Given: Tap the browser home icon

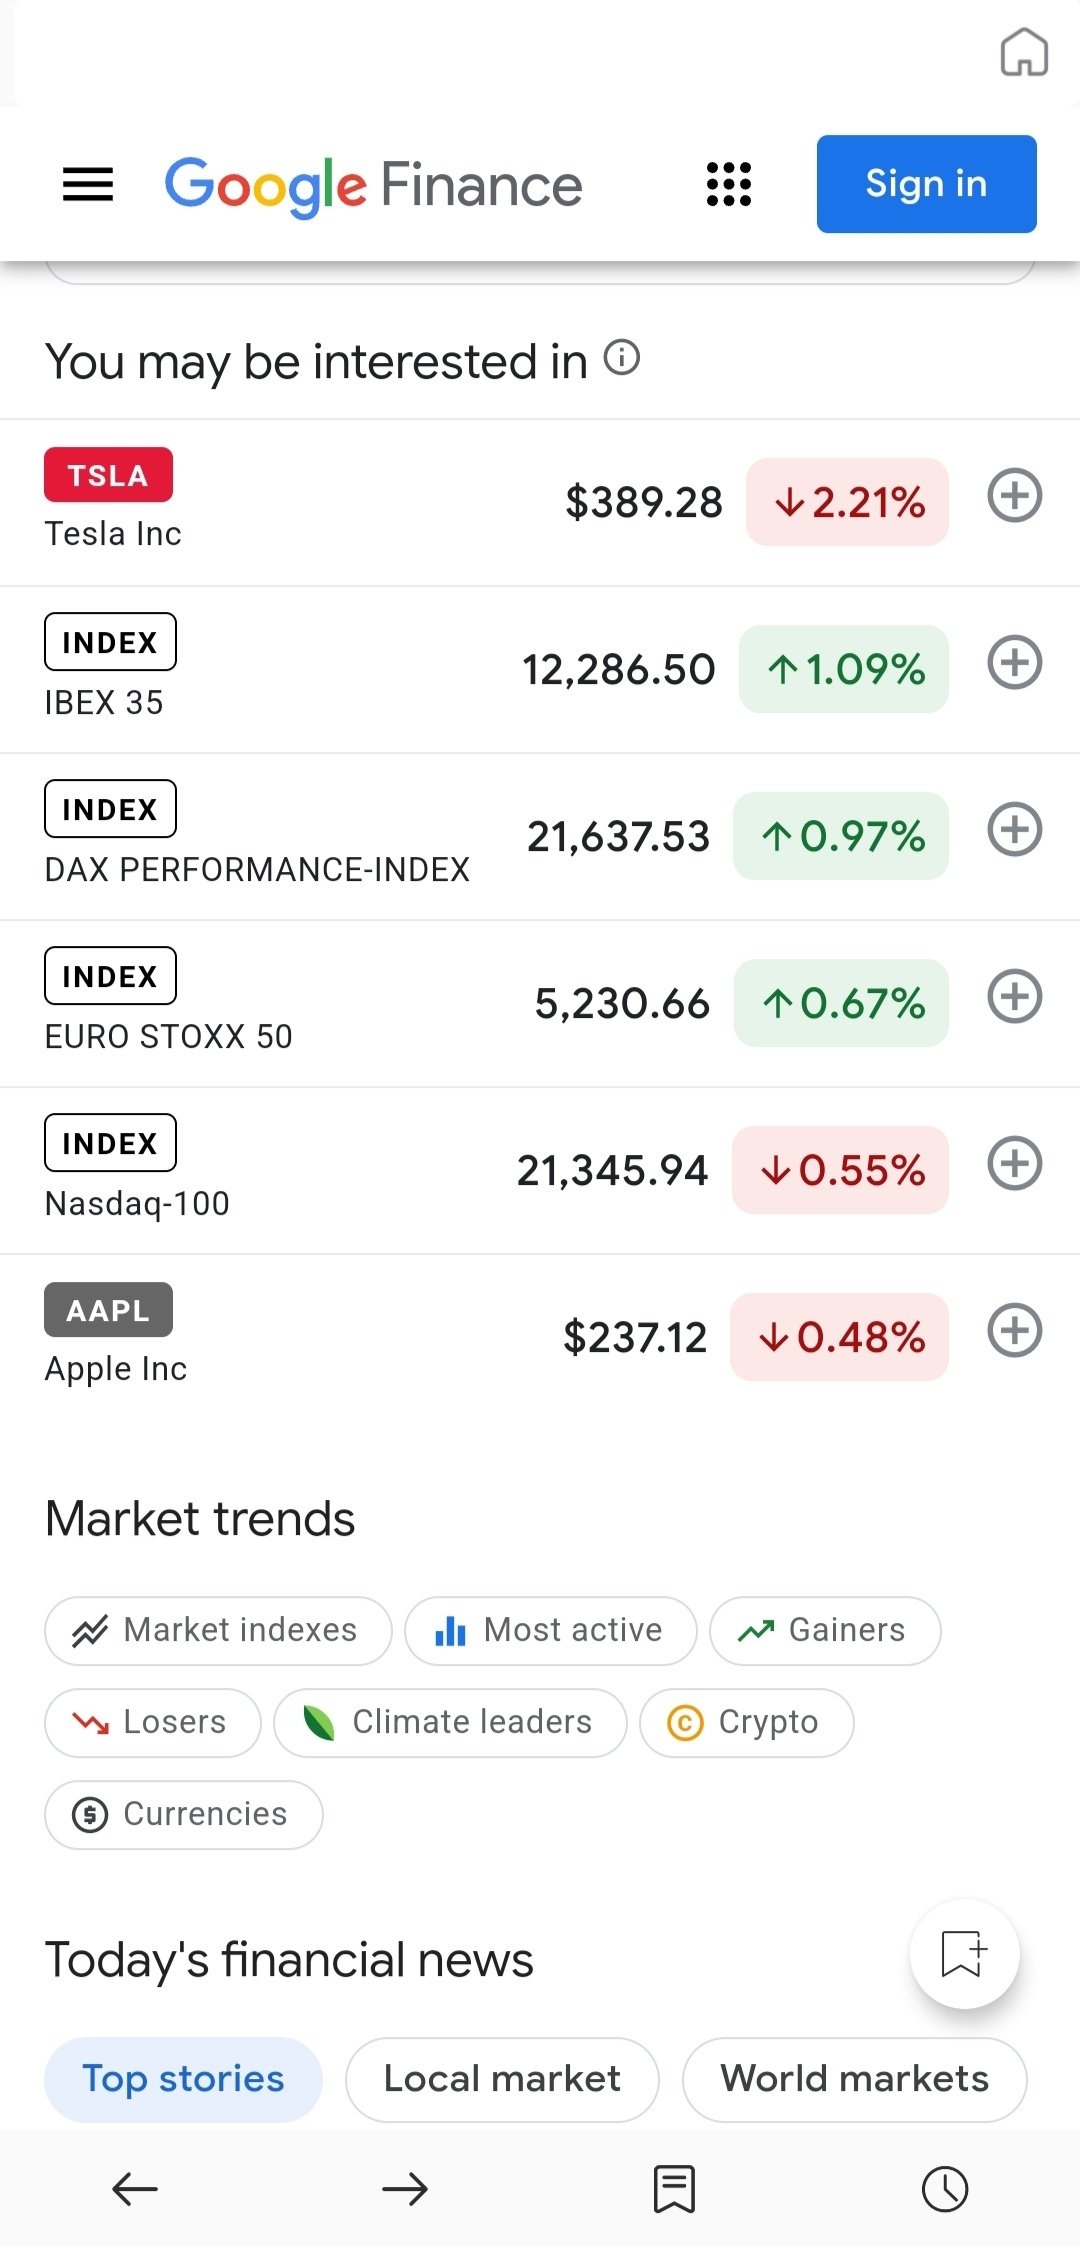Looking at the screenshot, I should pyautogui.click(x=1024, y=52).
